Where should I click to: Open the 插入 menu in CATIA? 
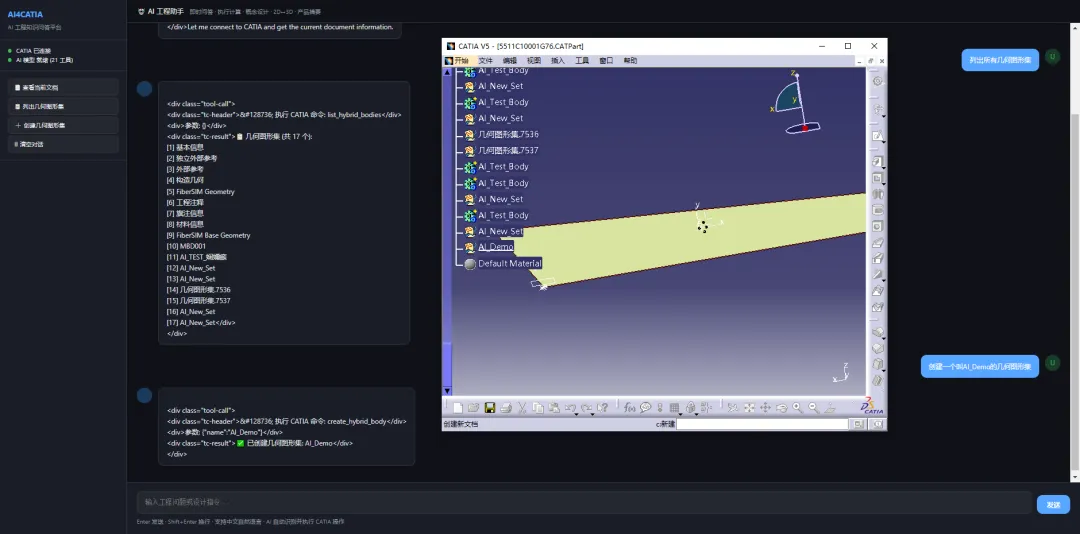coord(558,61)
